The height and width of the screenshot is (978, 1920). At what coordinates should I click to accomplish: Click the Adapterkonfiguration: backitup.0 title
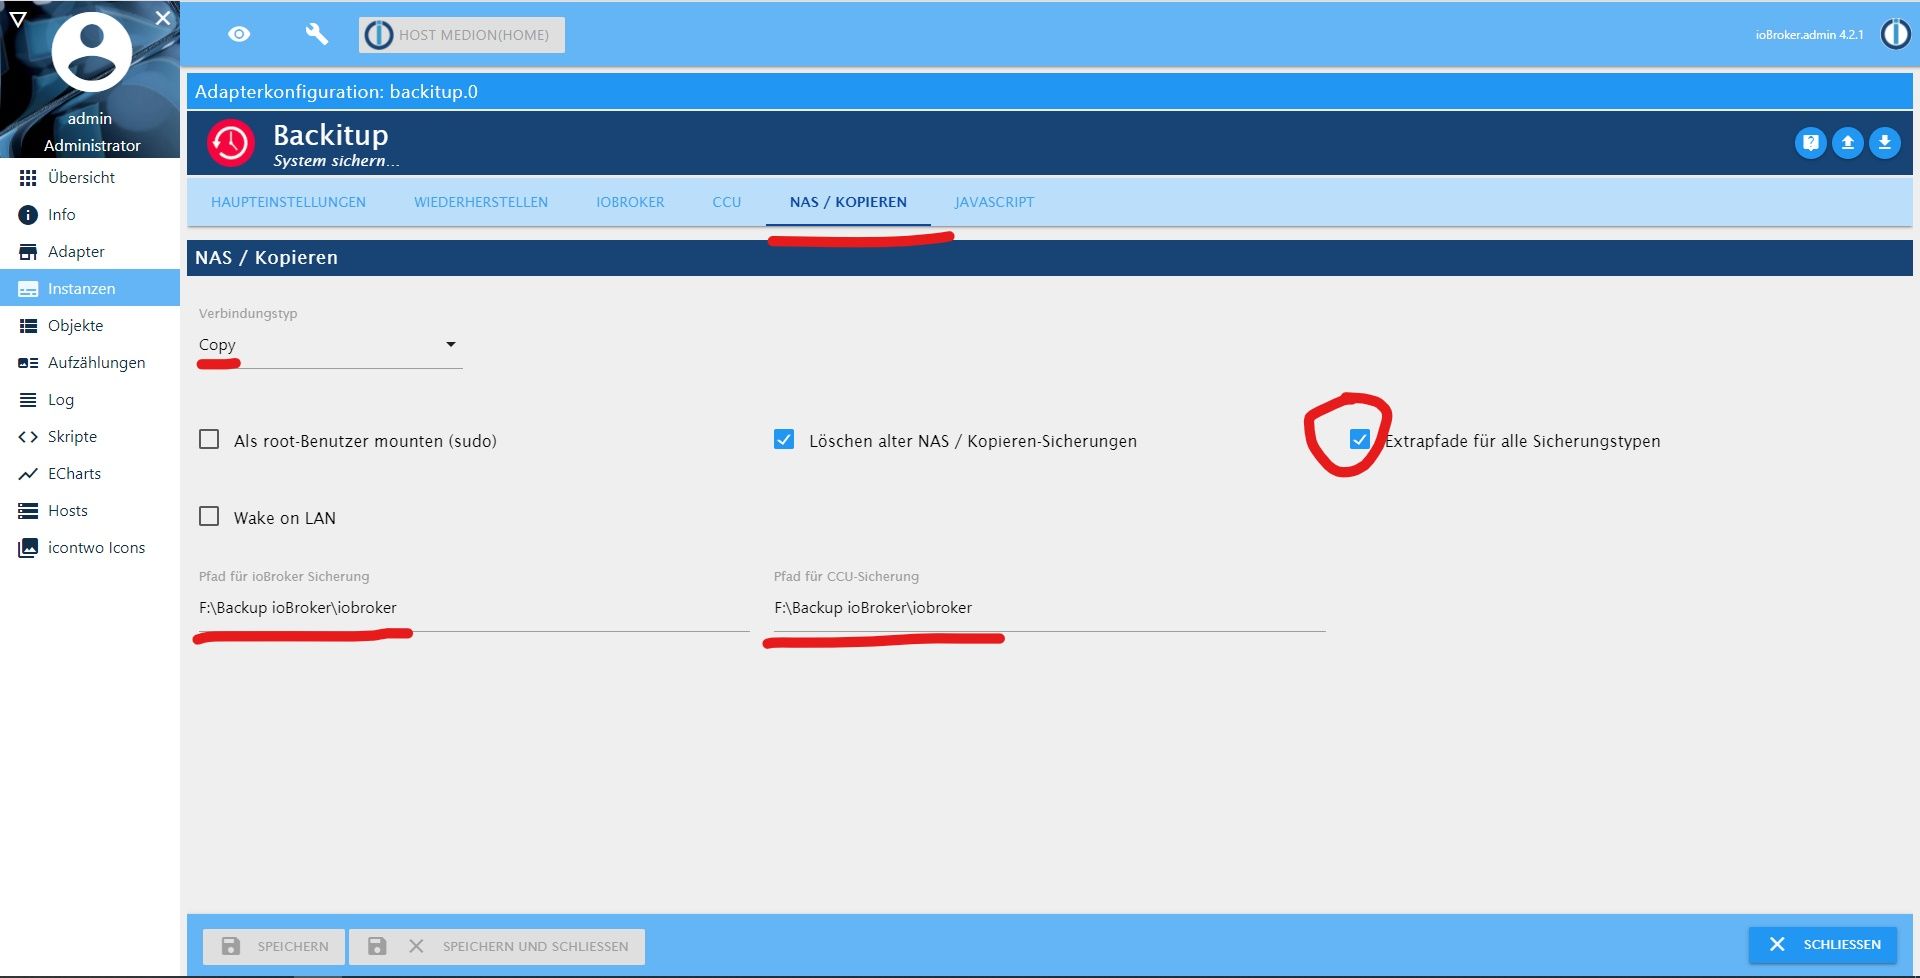(x=336, y=92)
